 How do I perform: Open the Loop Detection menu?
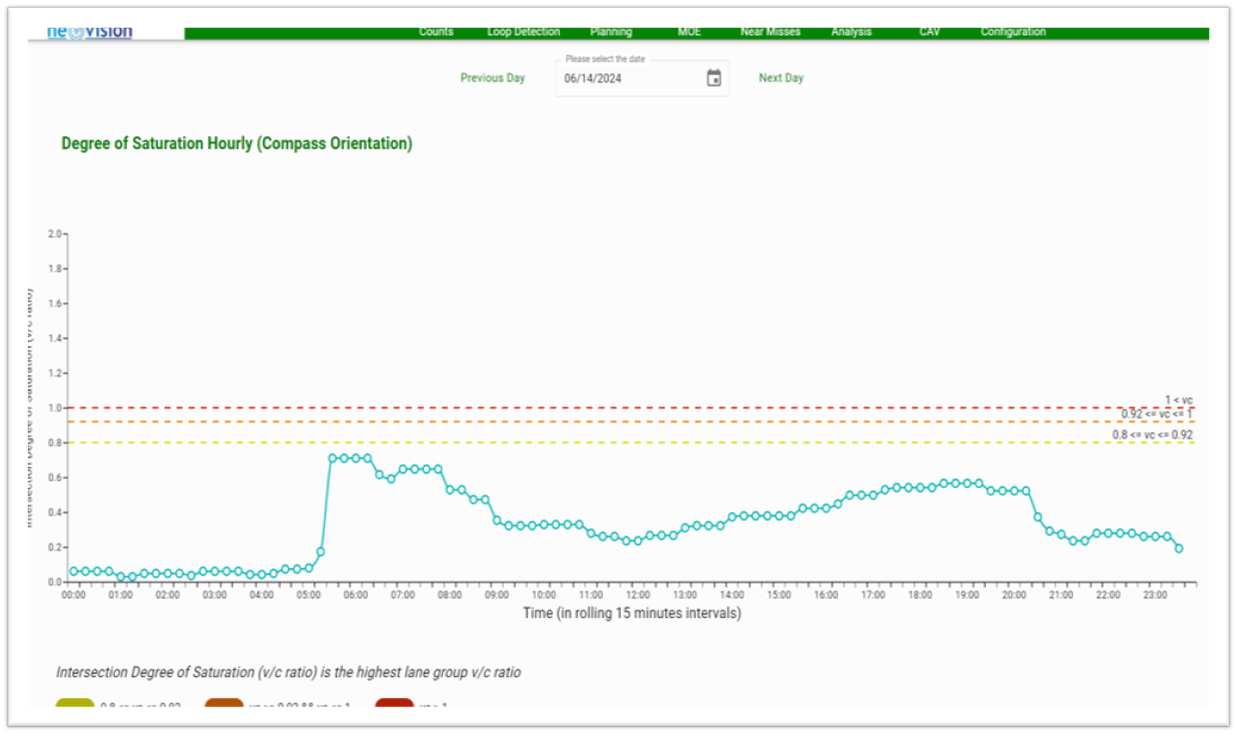[523, 32]
